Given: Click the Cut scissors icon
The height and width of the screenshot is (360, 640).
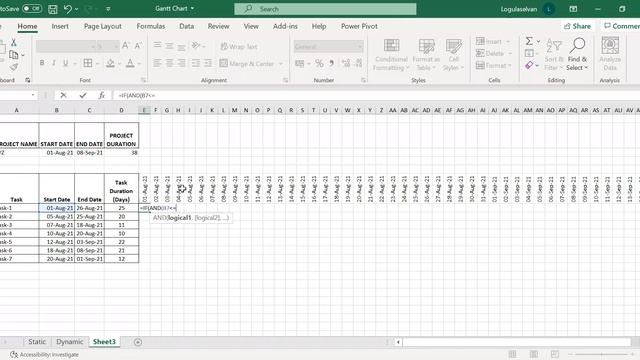Looking at the screenshot, I should [x=13, y=43].
